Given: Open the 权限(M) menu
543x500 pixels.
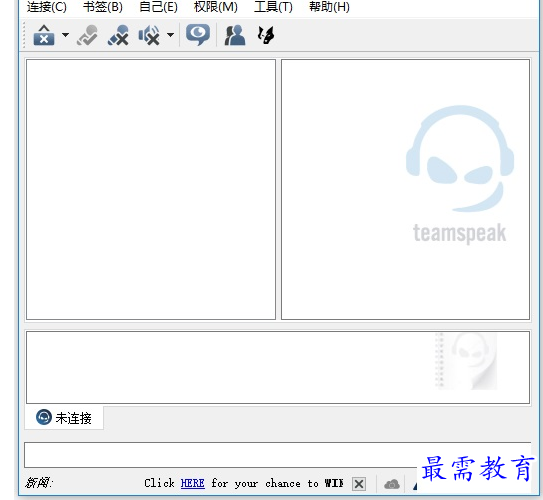Looking at the screenshot, I should (x=215, y=7).
